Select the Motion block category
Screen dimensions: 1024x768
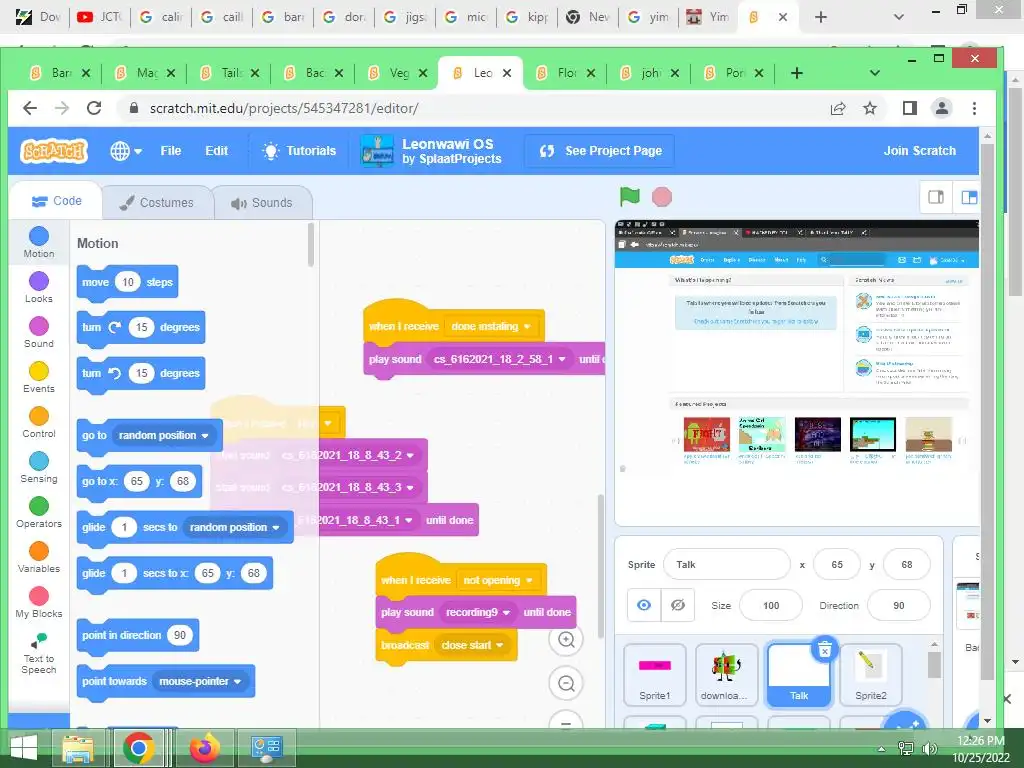[39, 242]
